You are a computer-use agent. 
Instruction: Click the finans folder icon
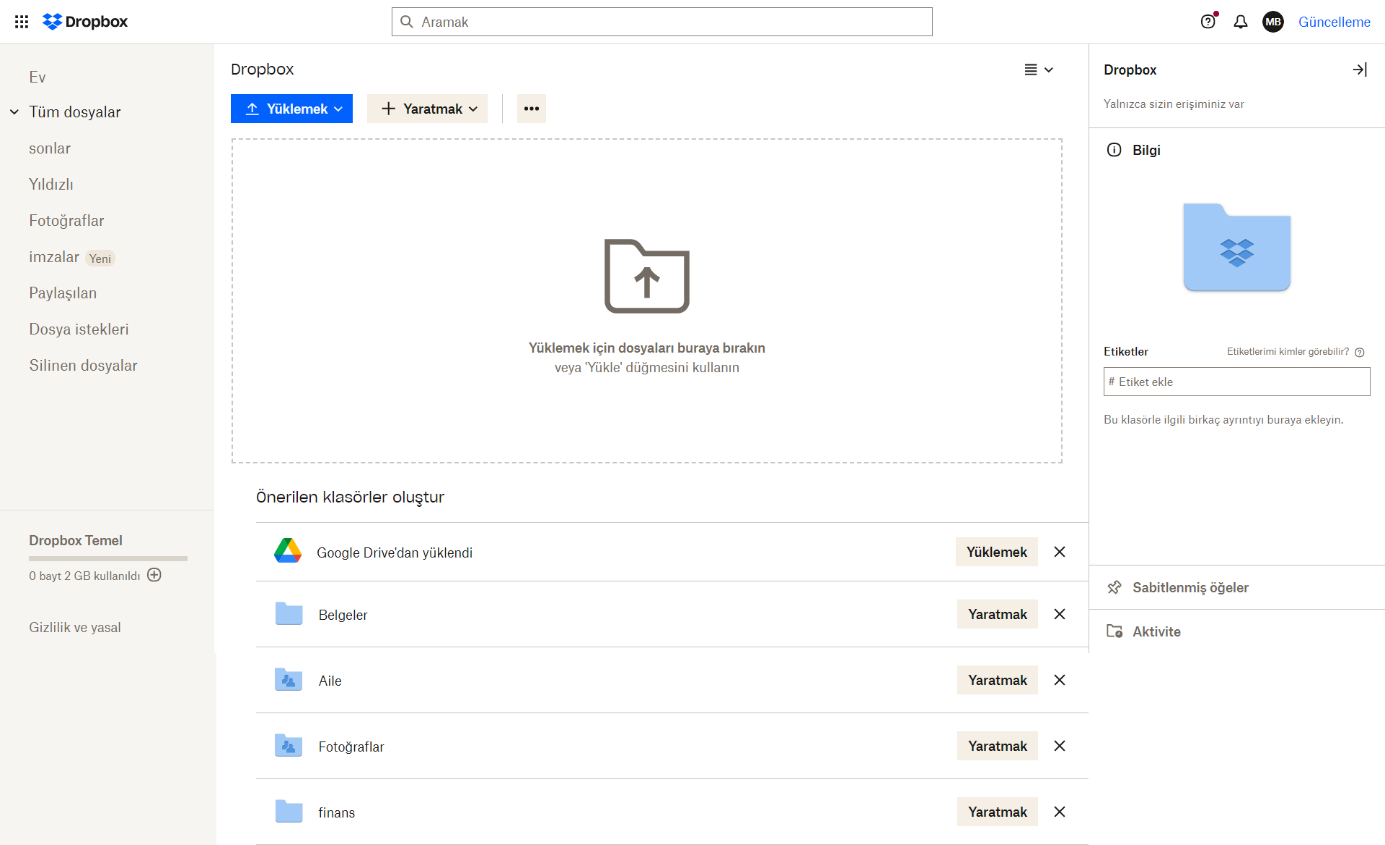(x=289, y=812)
